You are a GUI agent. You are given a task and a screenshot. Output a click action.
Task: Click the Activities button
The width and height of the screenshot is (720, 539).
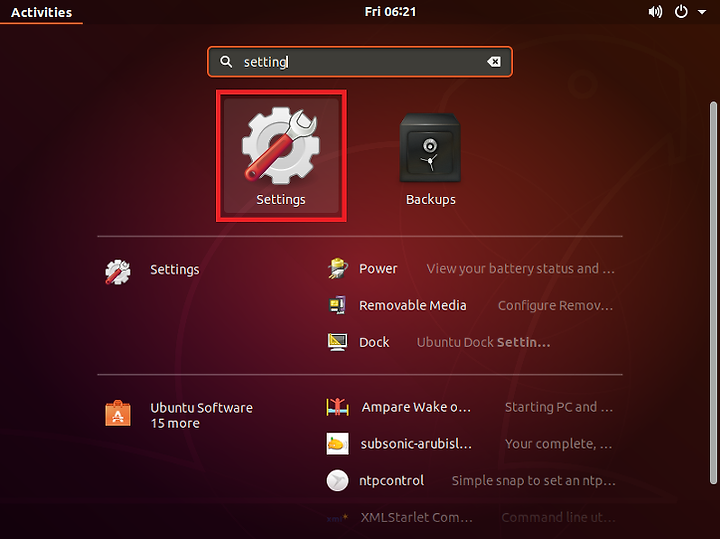click(x=41, y=12)
